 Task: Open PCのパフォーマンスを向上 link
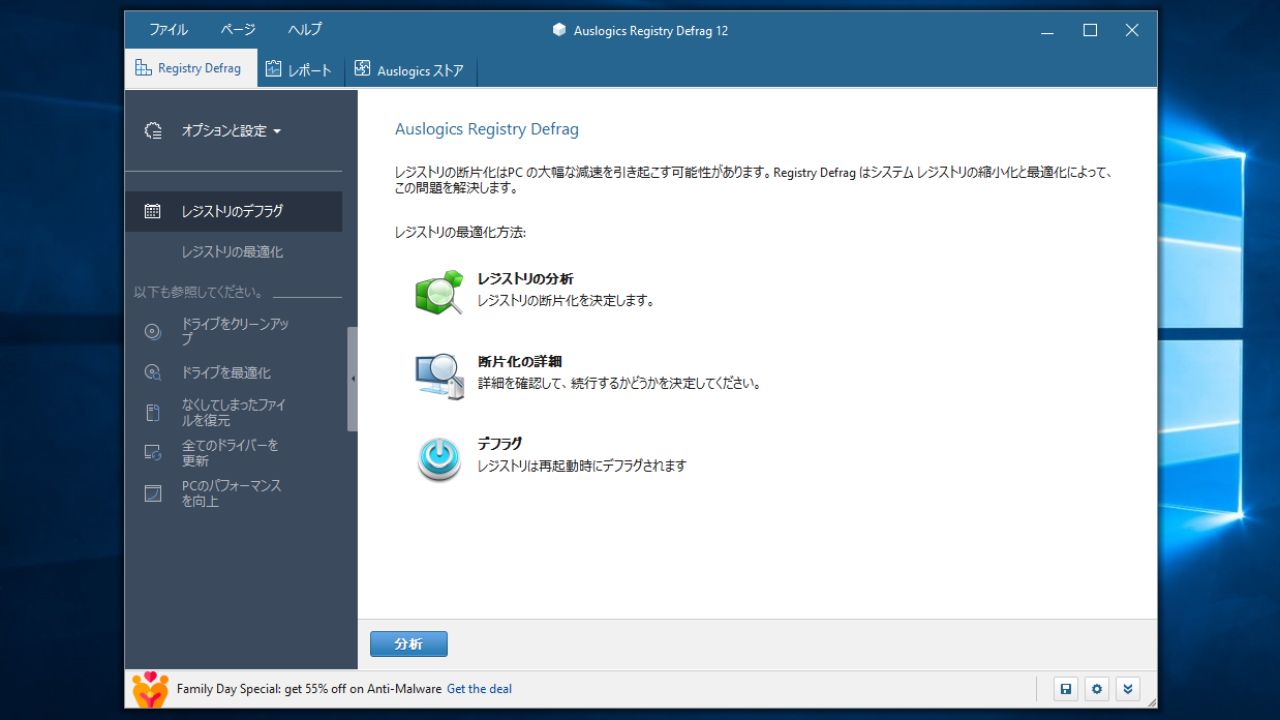click(x=232, y=493)
